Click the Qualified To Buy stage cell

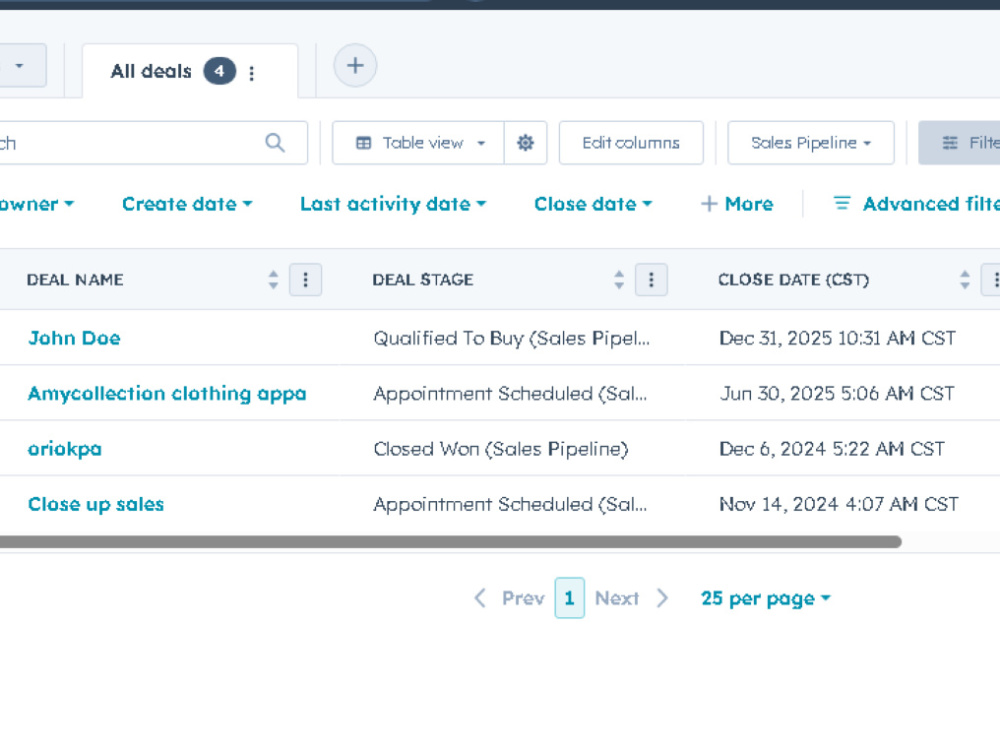[511, 338]
